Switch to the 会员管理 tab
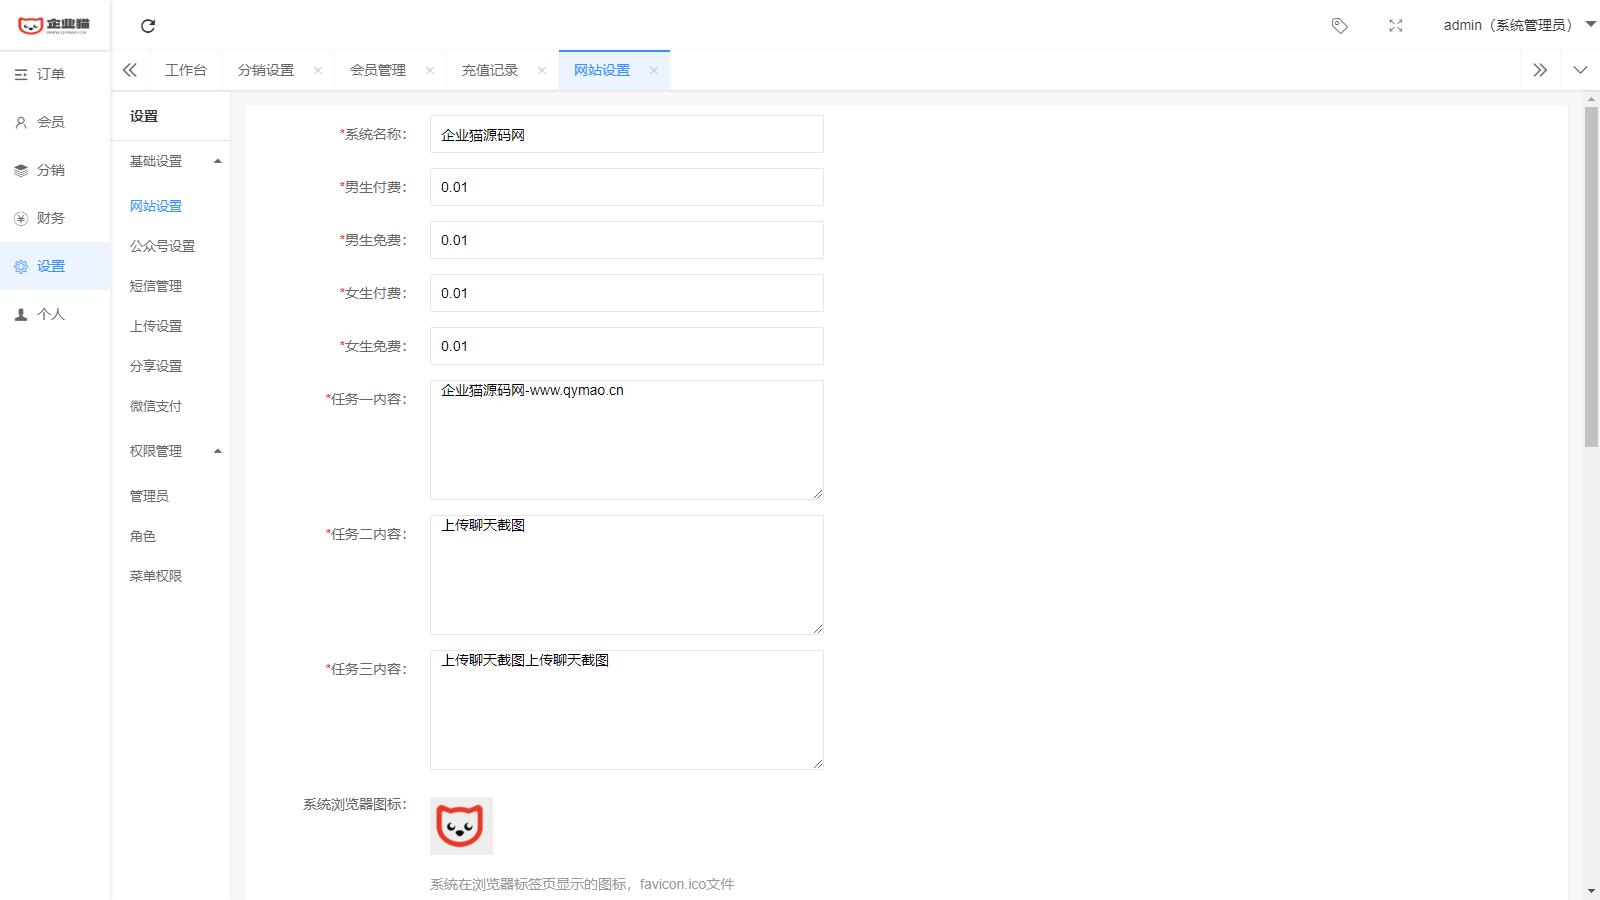Viewport: 1600px width, 900px height. tap(378, 70)
